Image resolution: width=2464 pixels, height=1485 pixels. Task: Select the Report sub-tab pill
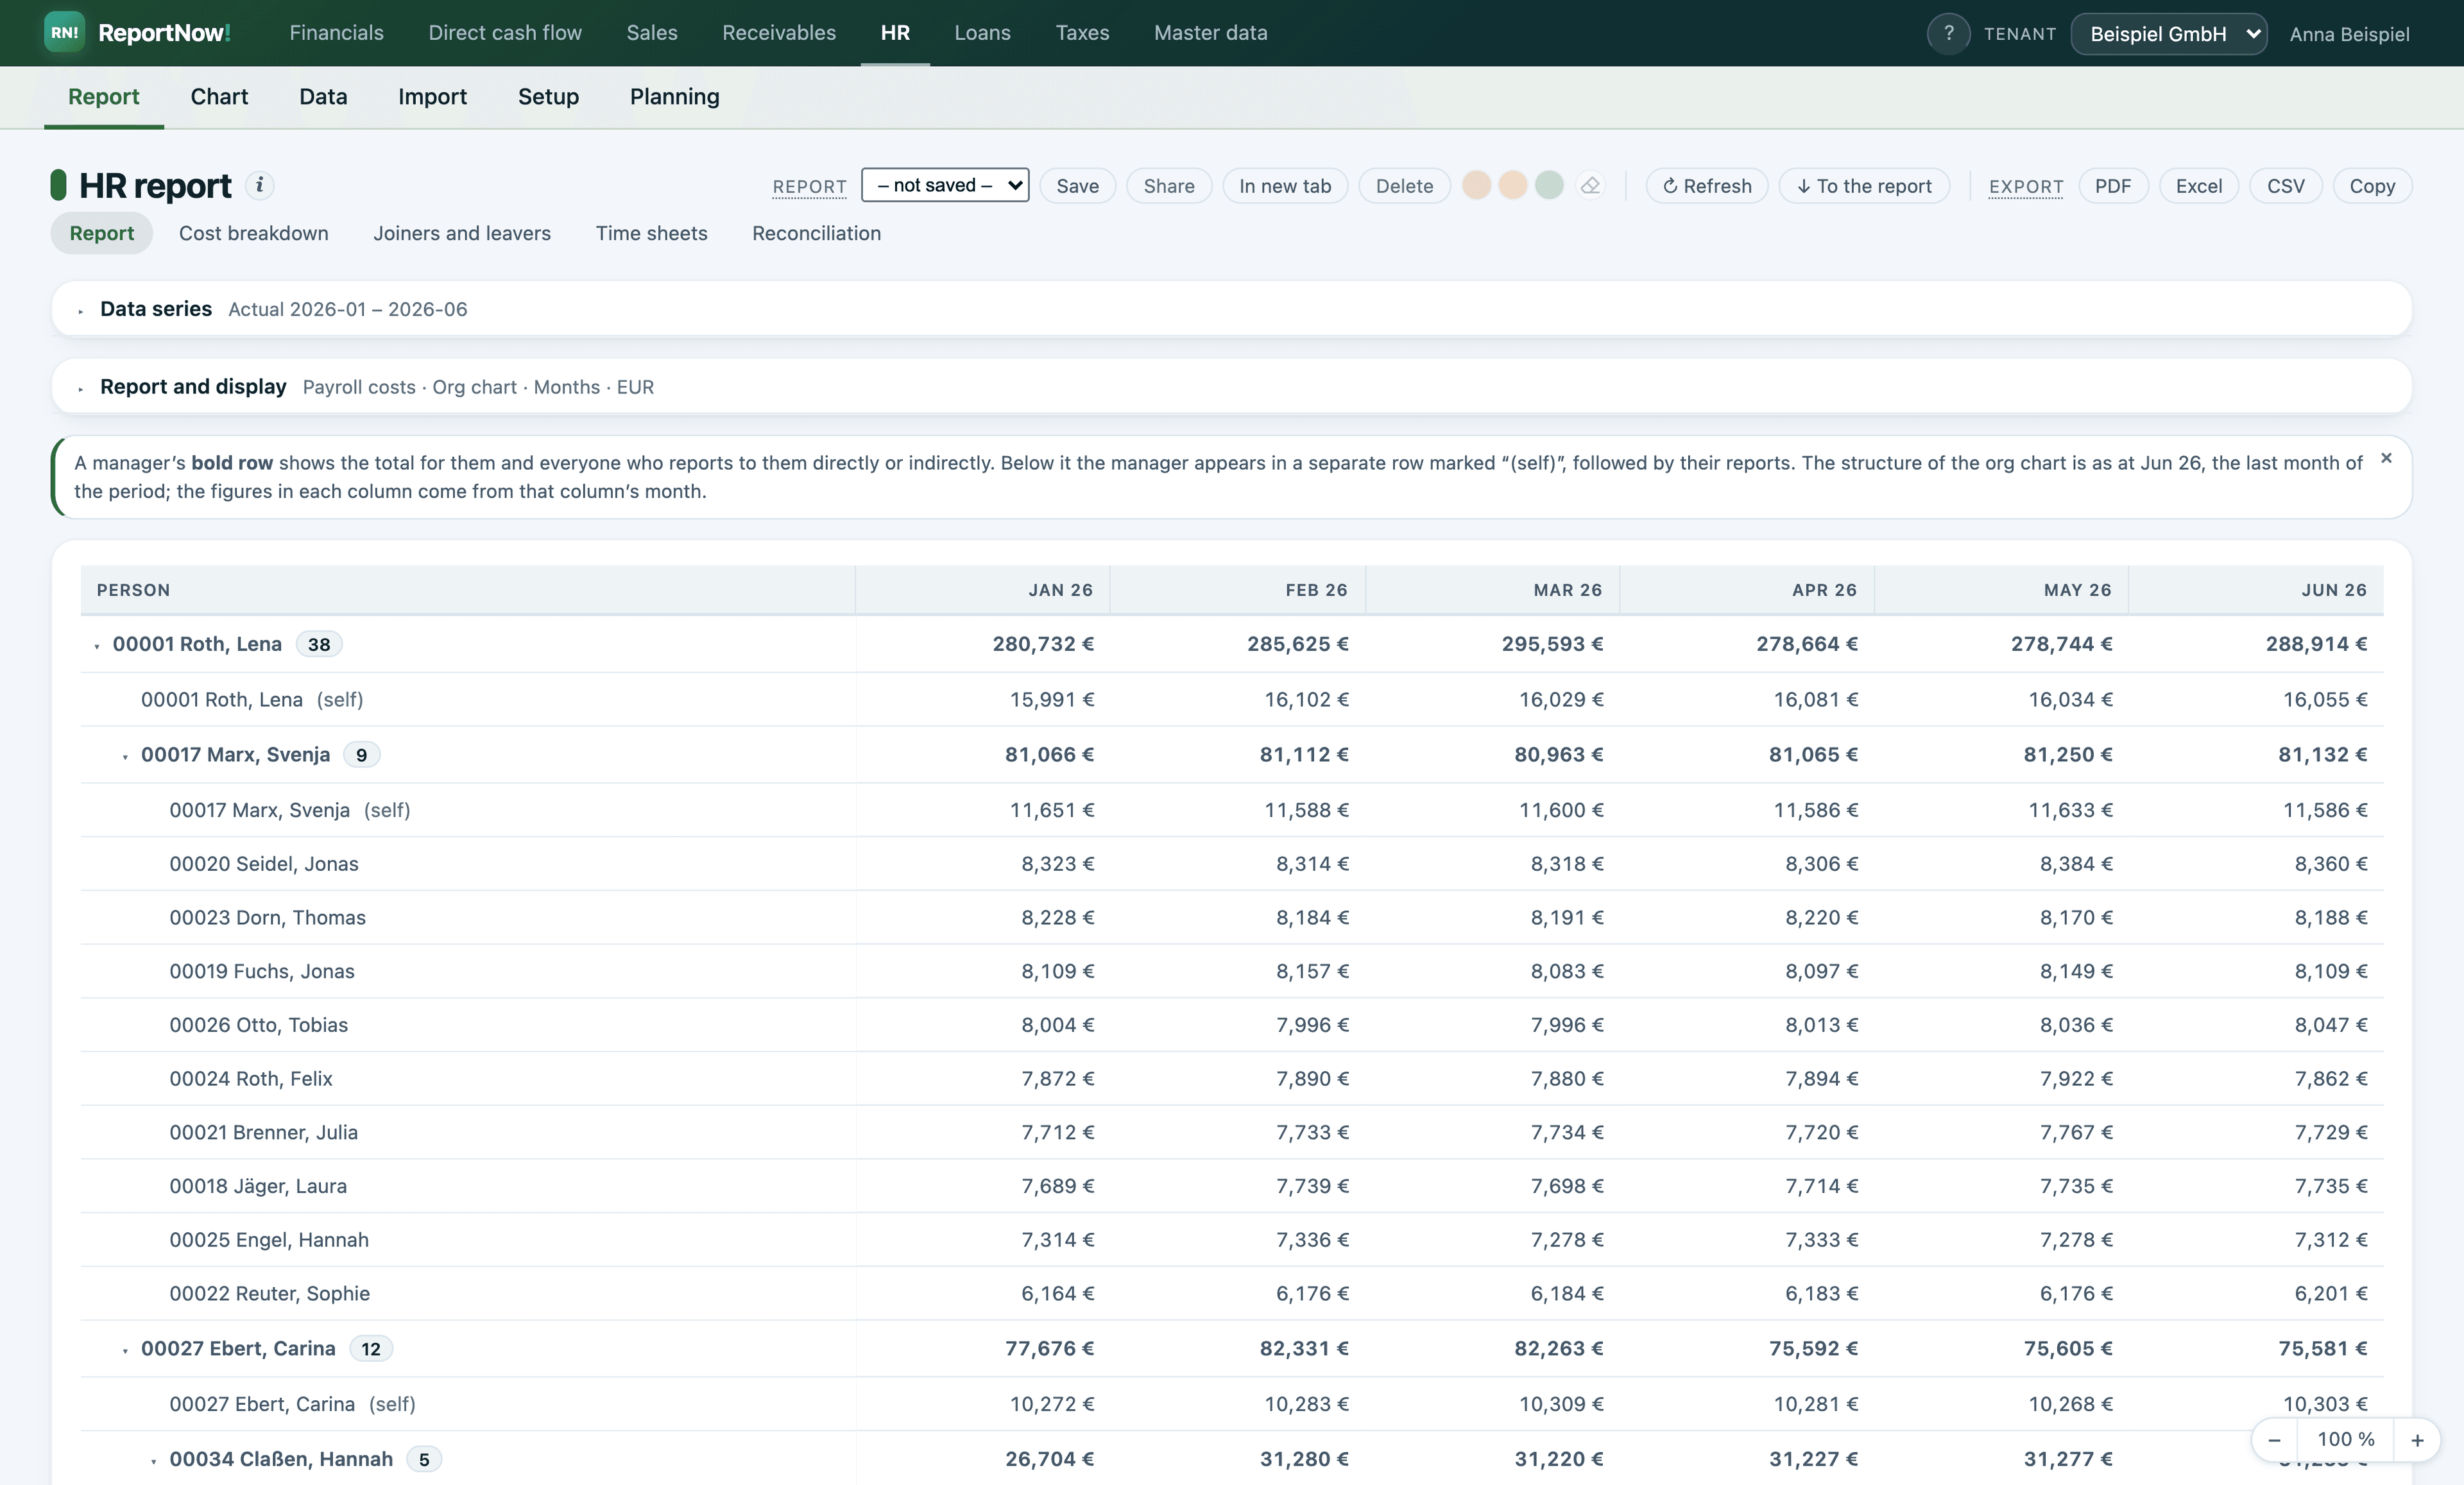[101, 233]
